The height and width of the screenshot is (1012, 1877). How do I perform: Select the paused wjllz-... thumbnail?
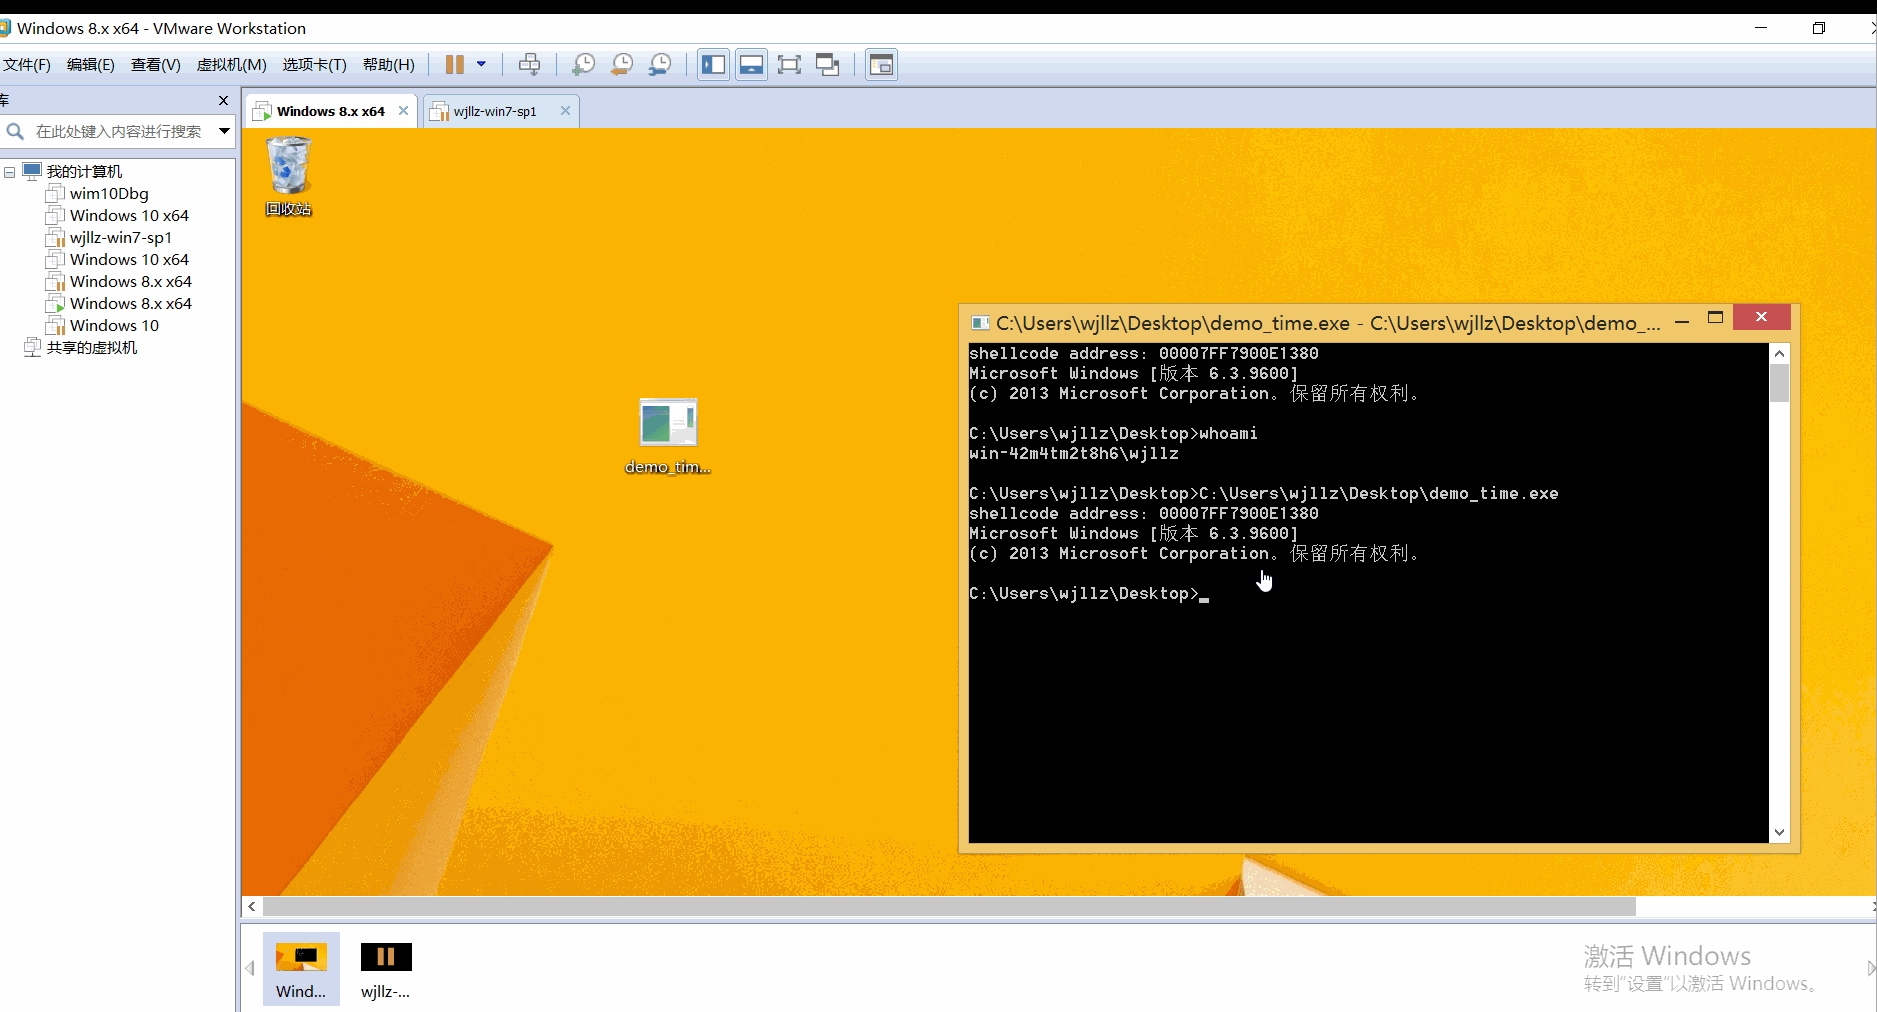pyautogui.click(x=386, y=969)
